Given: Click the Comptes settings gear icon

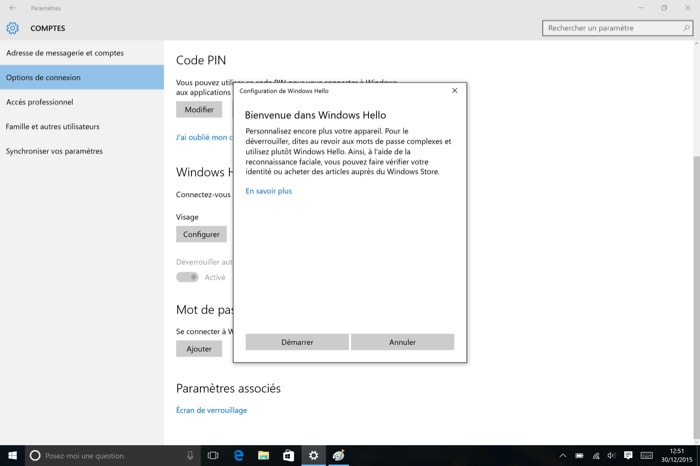Looking at the screenshot, I should pyautogui.click(x=13, y=28).
